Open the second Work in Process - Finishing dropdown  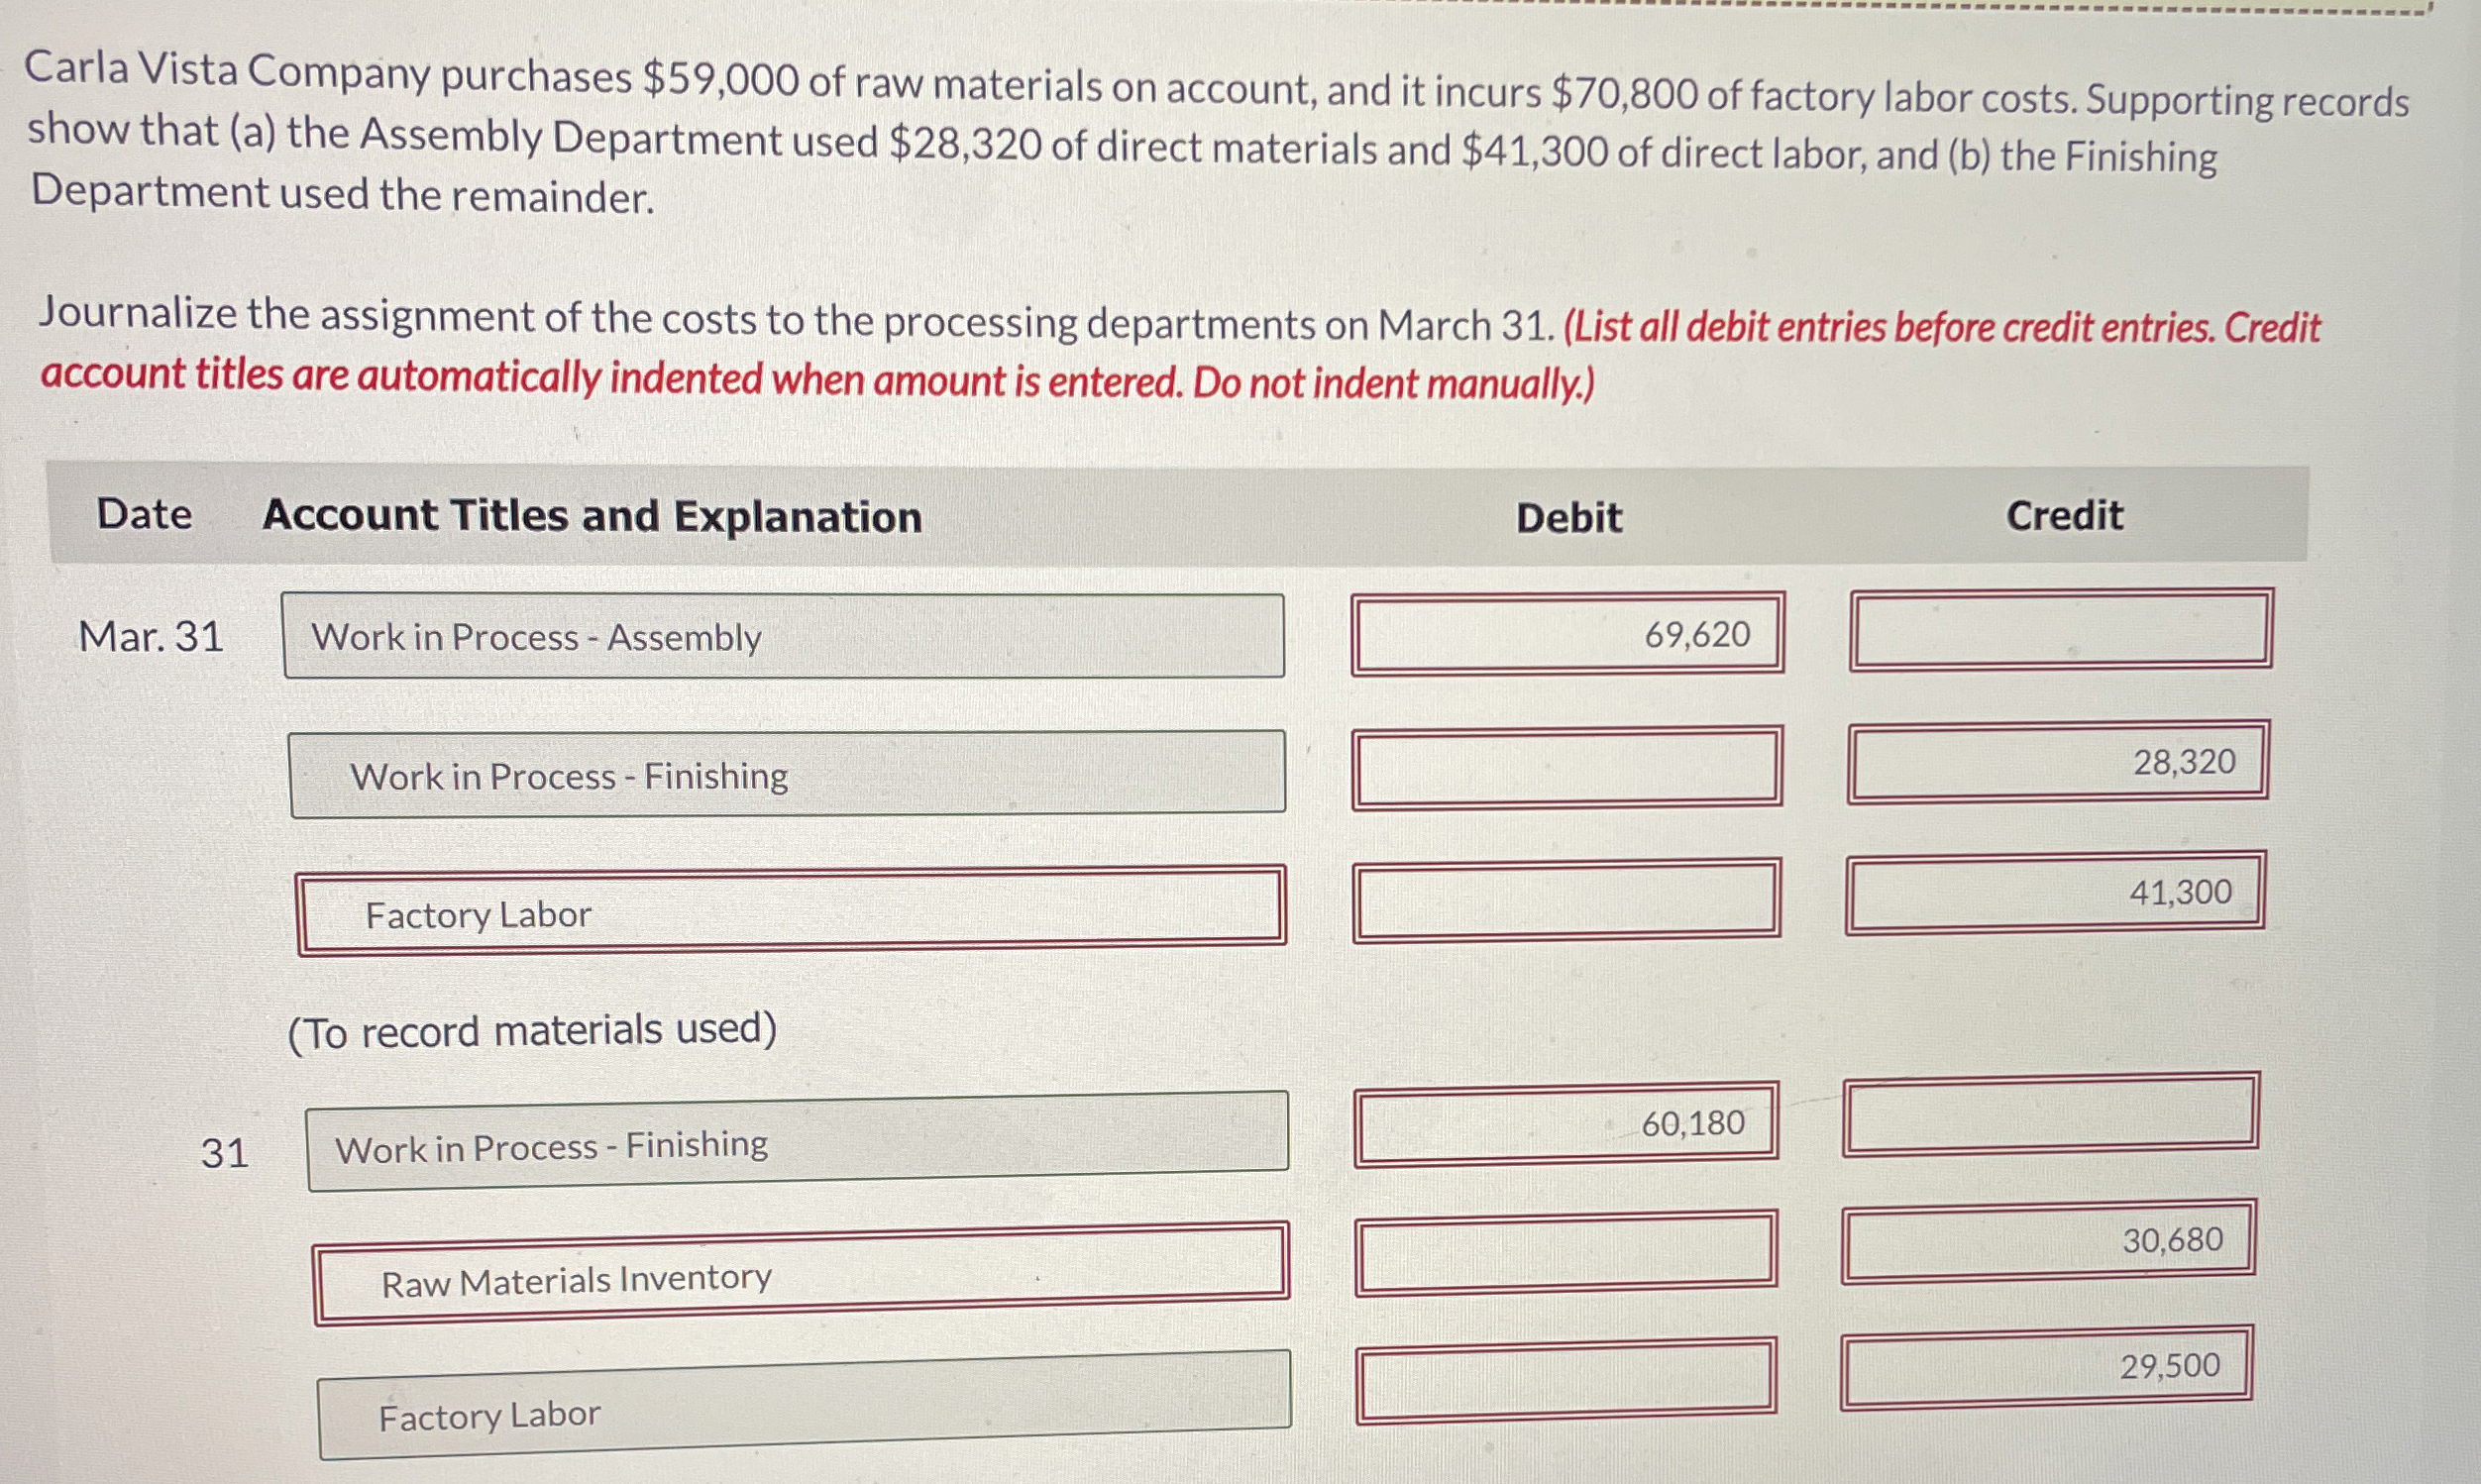coord(800,1145)
